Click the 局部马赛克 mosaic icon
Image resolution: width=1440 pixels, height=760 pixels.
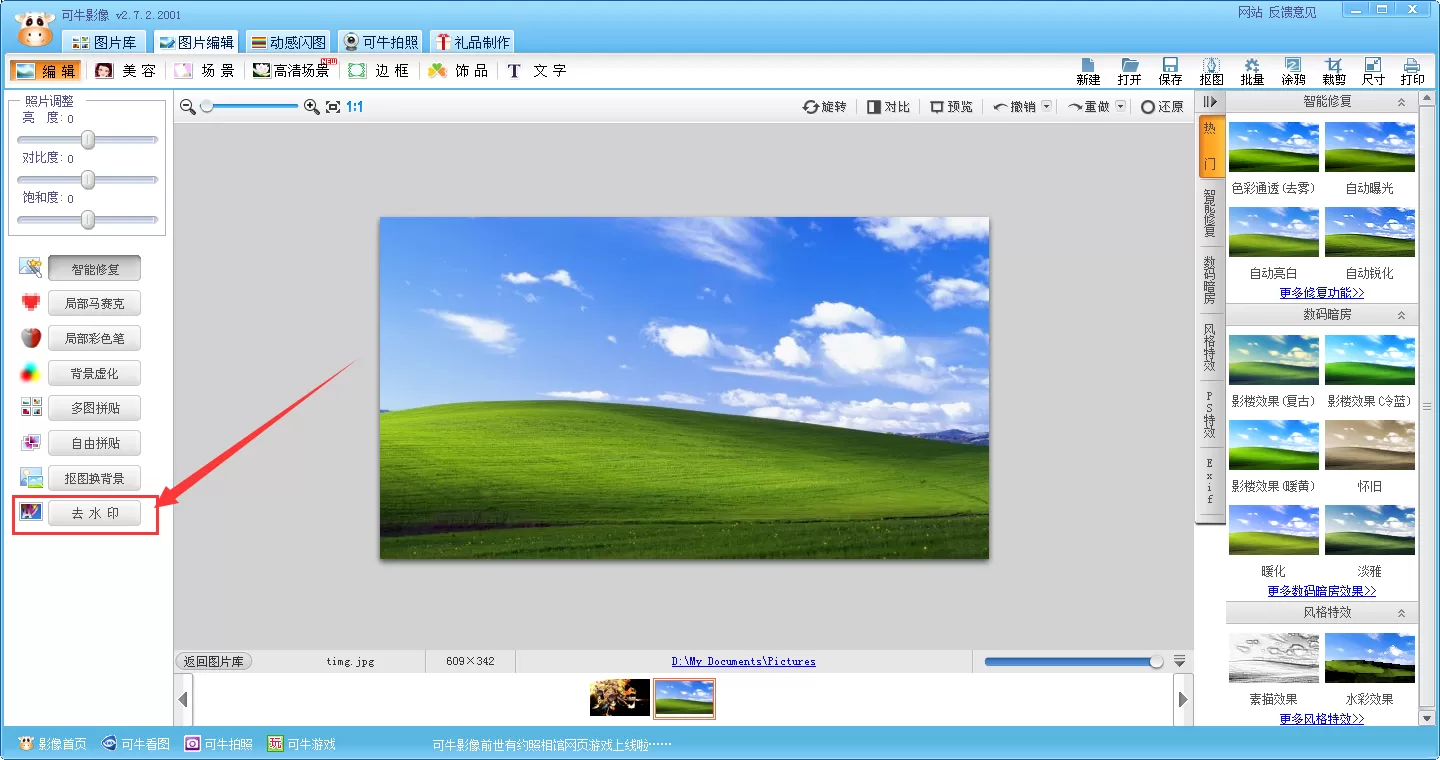[x=31, y=302]
